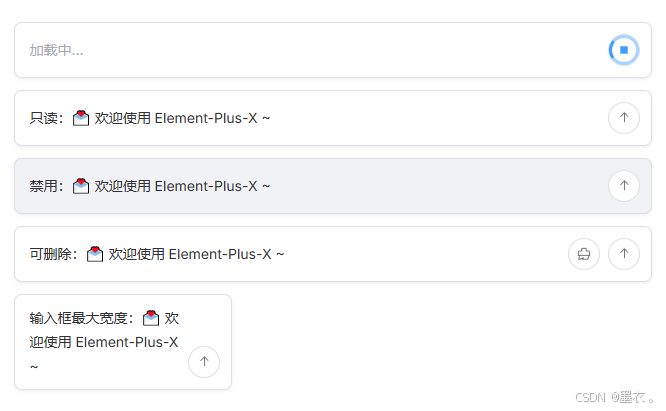Click the 只读： label text
This screenshot has height=411, width=666.
[x=46, y=118]
